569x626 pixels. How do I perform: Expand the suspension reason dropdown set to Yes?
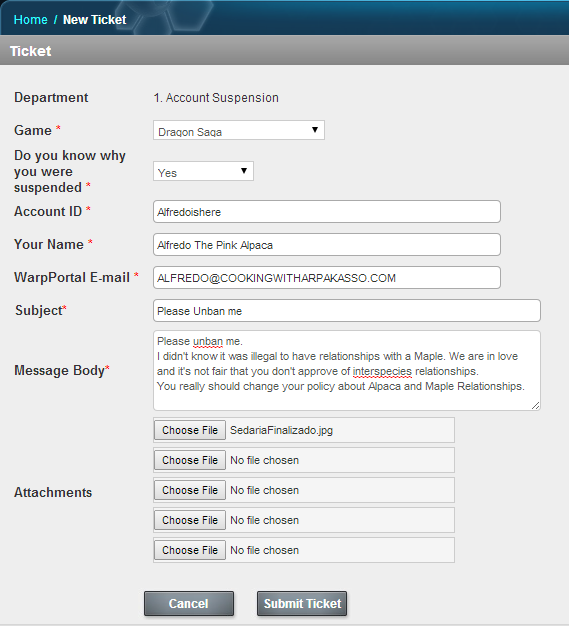pyautogui.click(x=203, y=171)
